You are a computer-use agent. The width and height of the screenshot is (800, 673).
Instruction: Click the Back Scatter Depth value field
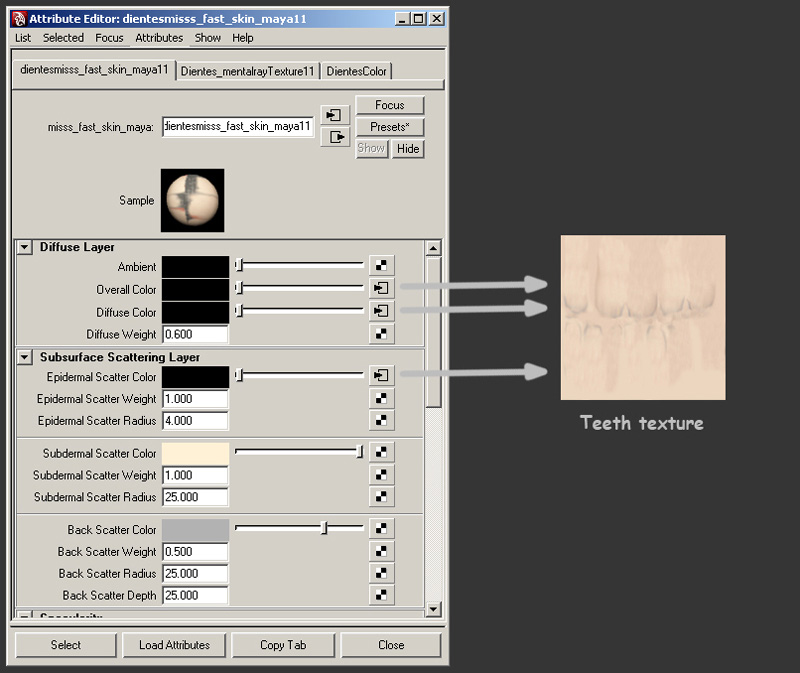[195, 595]
